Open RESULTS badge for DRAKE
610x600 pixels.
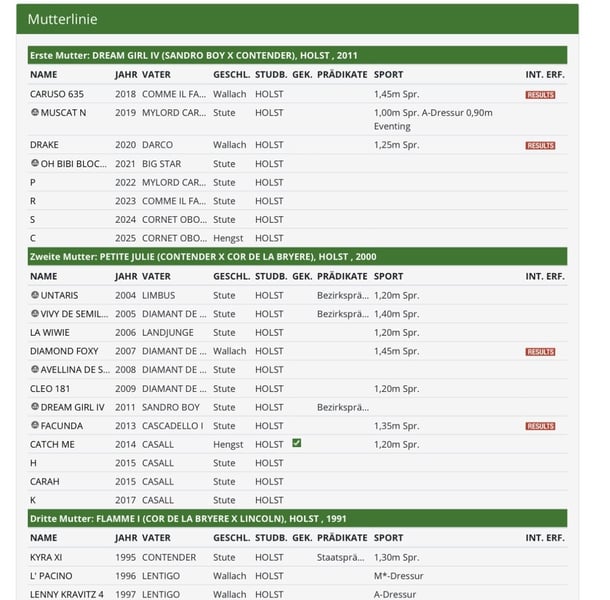click(540, 146)
